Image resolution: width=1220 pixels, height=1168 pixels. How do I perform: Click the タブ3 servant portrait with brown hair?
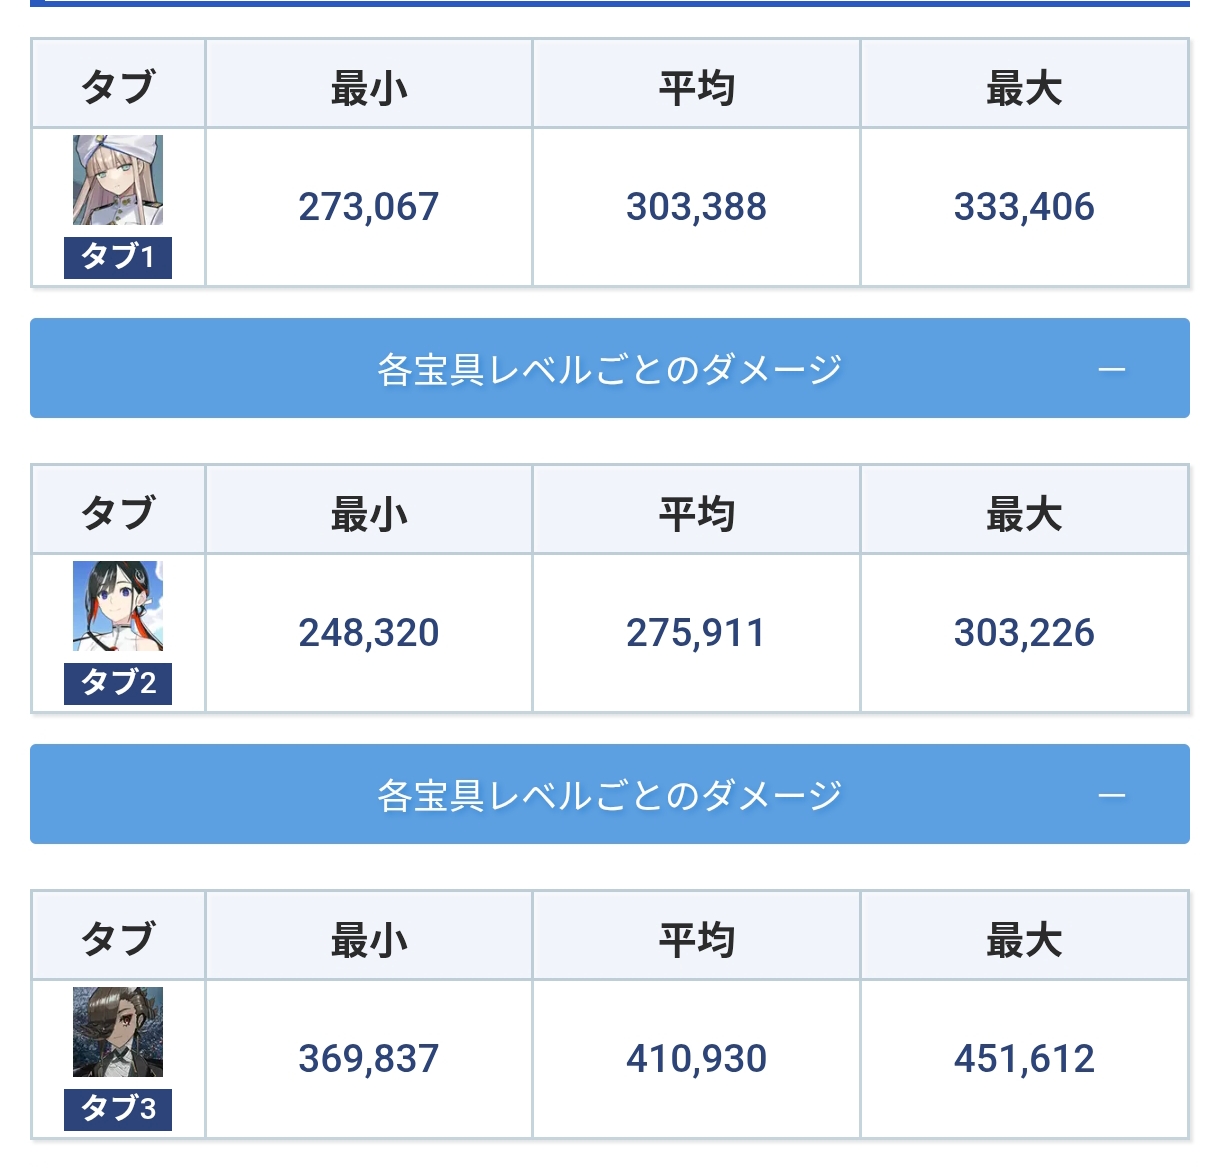point(118,1032)
